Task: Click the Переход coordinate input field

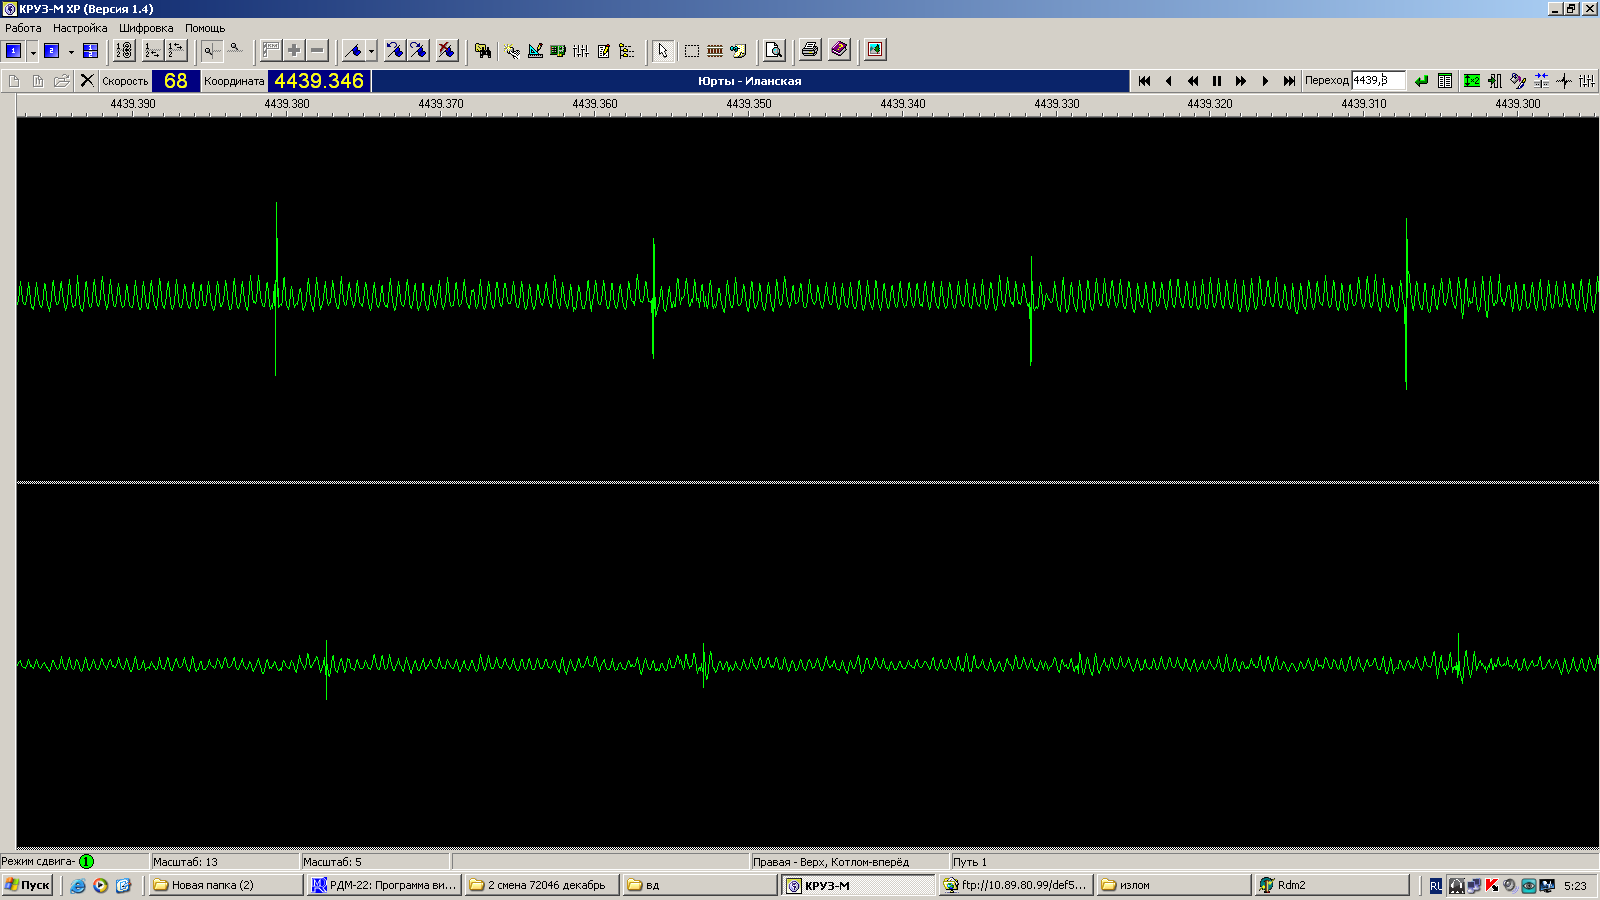Action: pos(1377,81)
